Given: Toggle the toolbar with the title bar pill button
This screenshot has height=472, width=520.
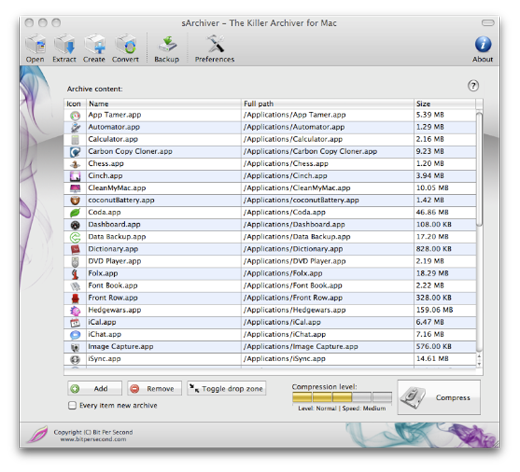Looking at the screenshot, I should (488, 23).
